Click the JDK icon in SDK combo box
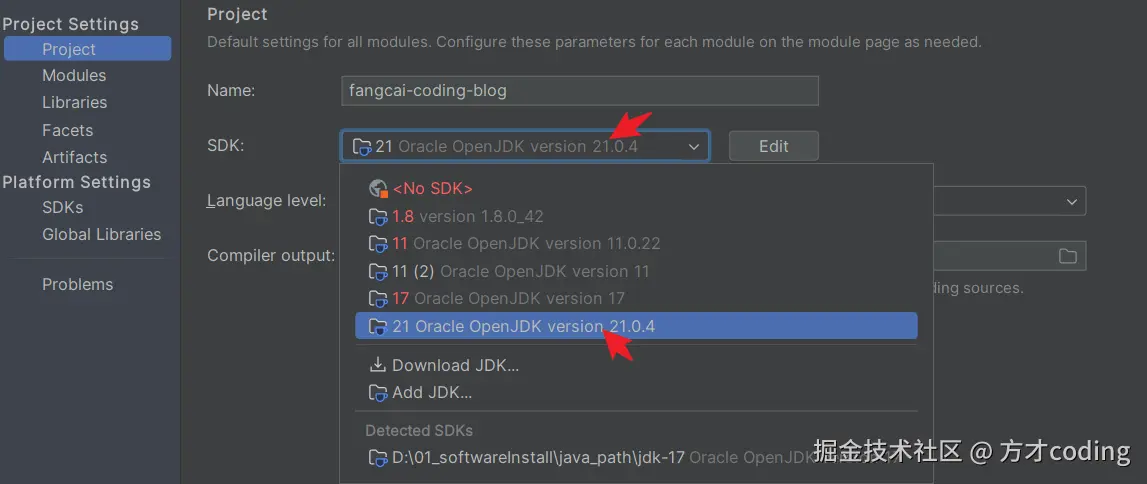This screenshot has width=1147, height=484. [x=361, y=147]
